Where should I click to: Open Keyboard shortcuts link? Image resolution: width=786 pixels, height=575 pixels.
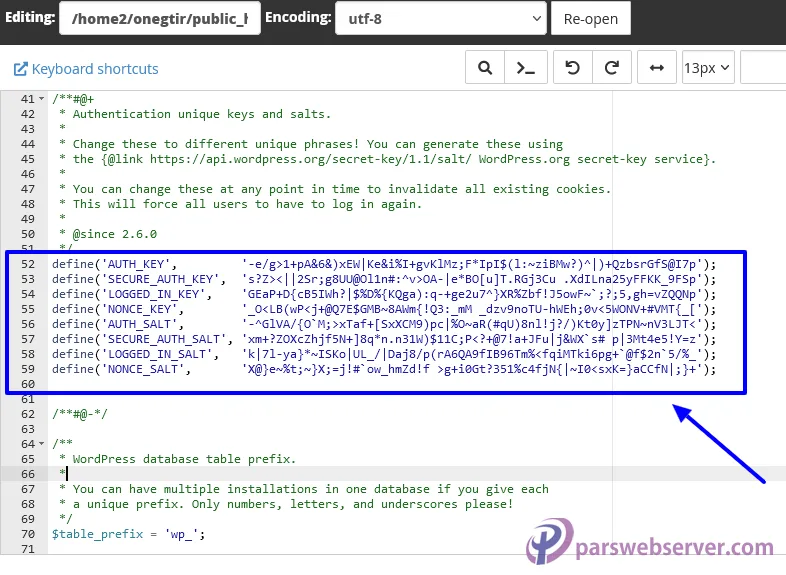[x=86, y=69]
